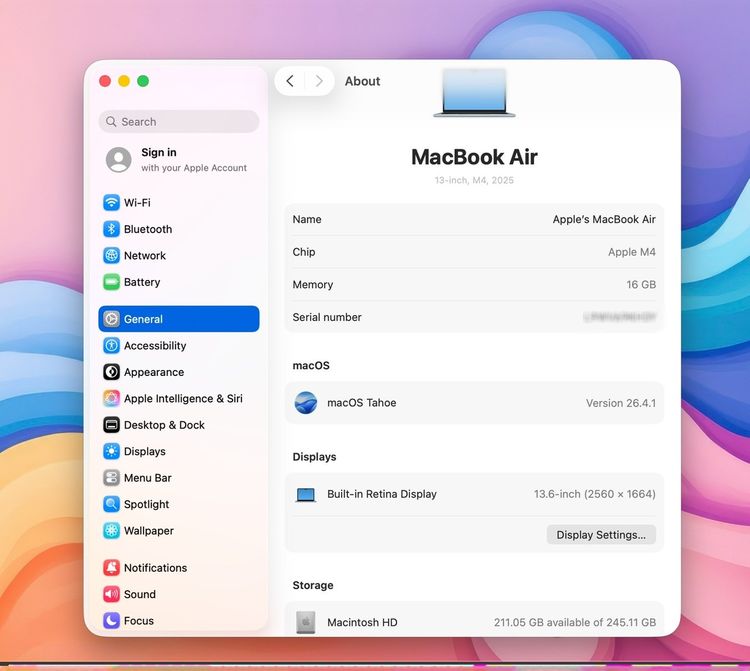Click the Macintosh HD label
750x671 pixels.
pos(362,622)
